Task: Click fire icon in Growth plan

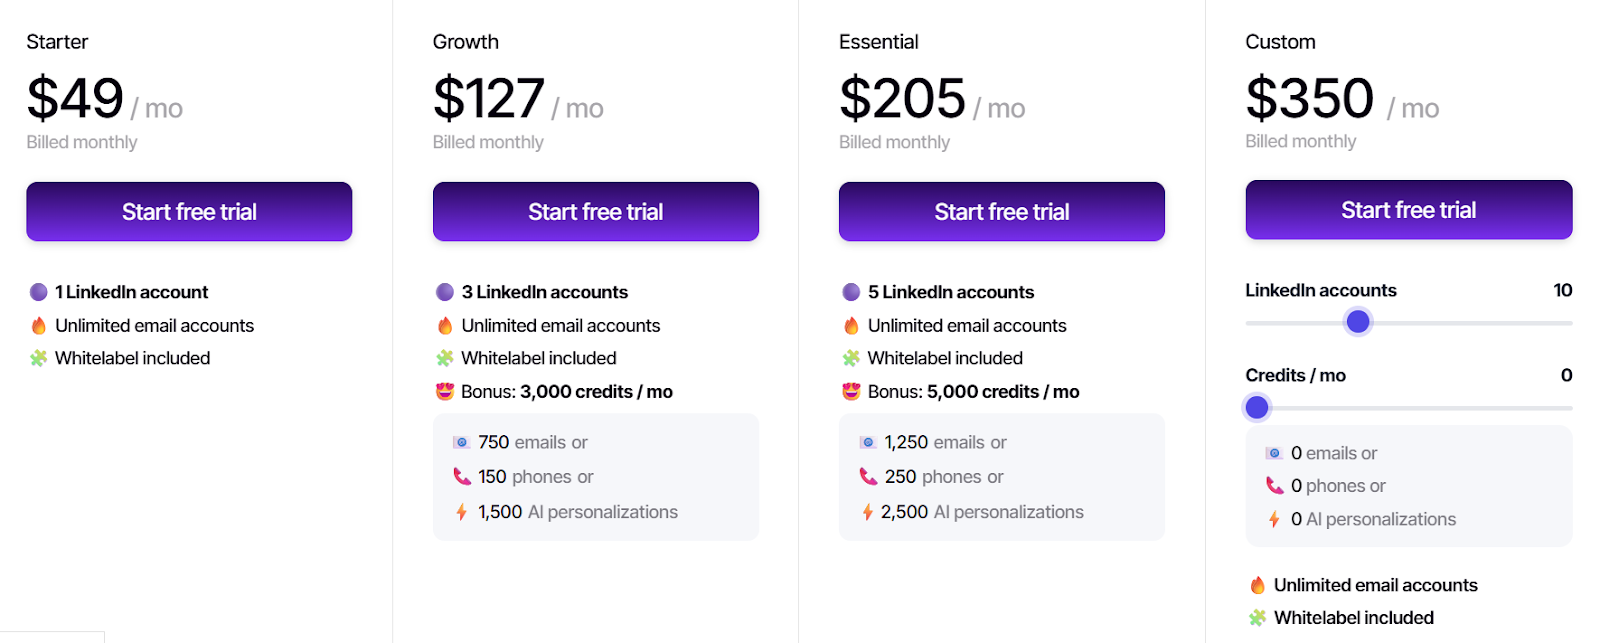Action: click(x=445, y=325)
